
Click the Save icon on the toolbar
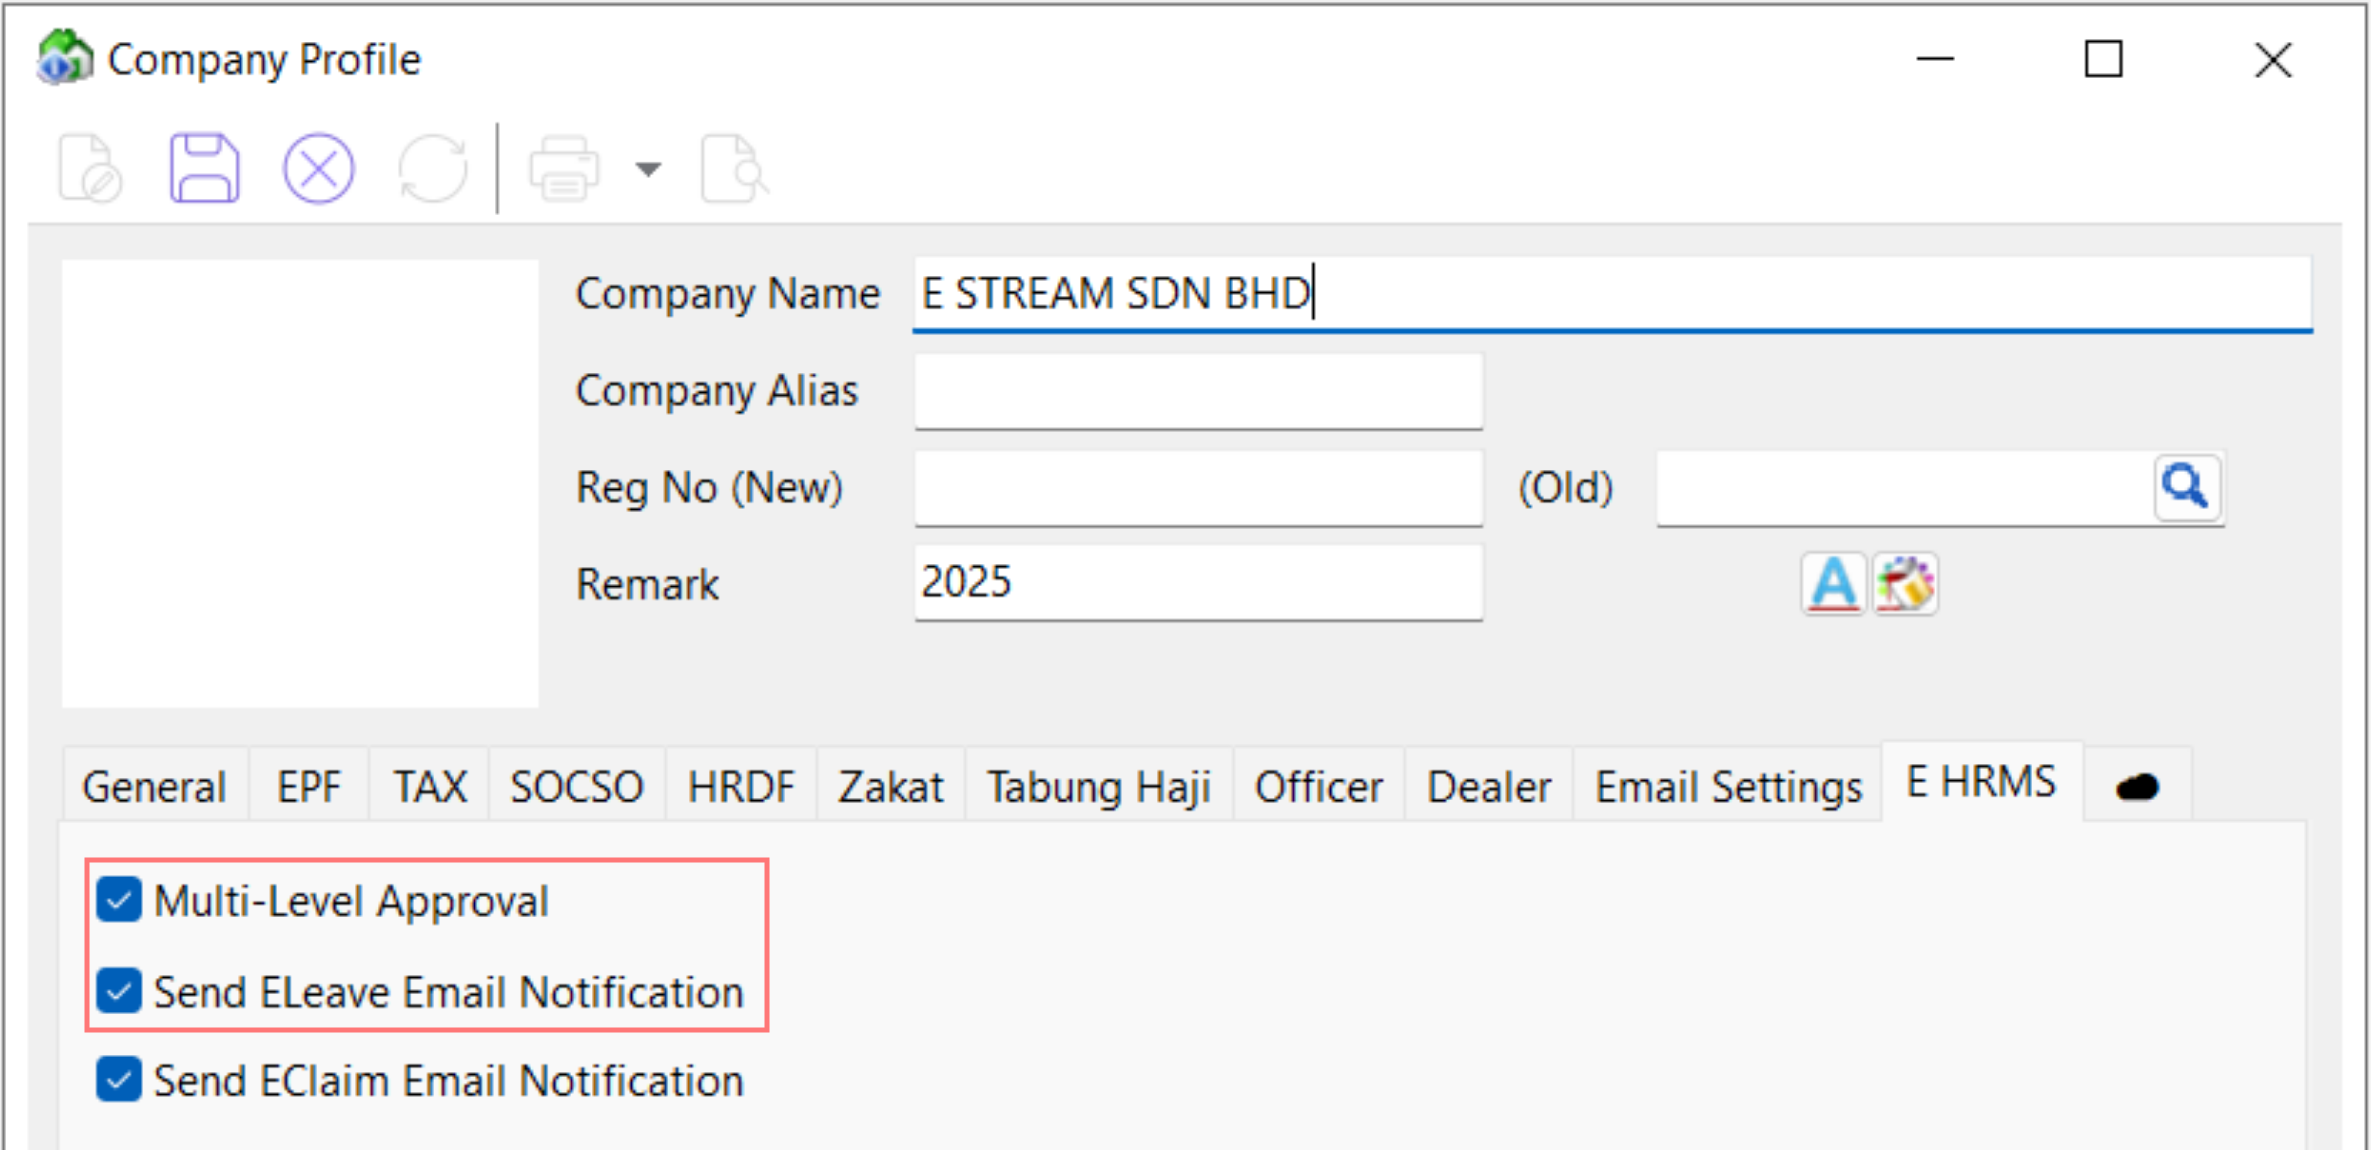[203, 168]
